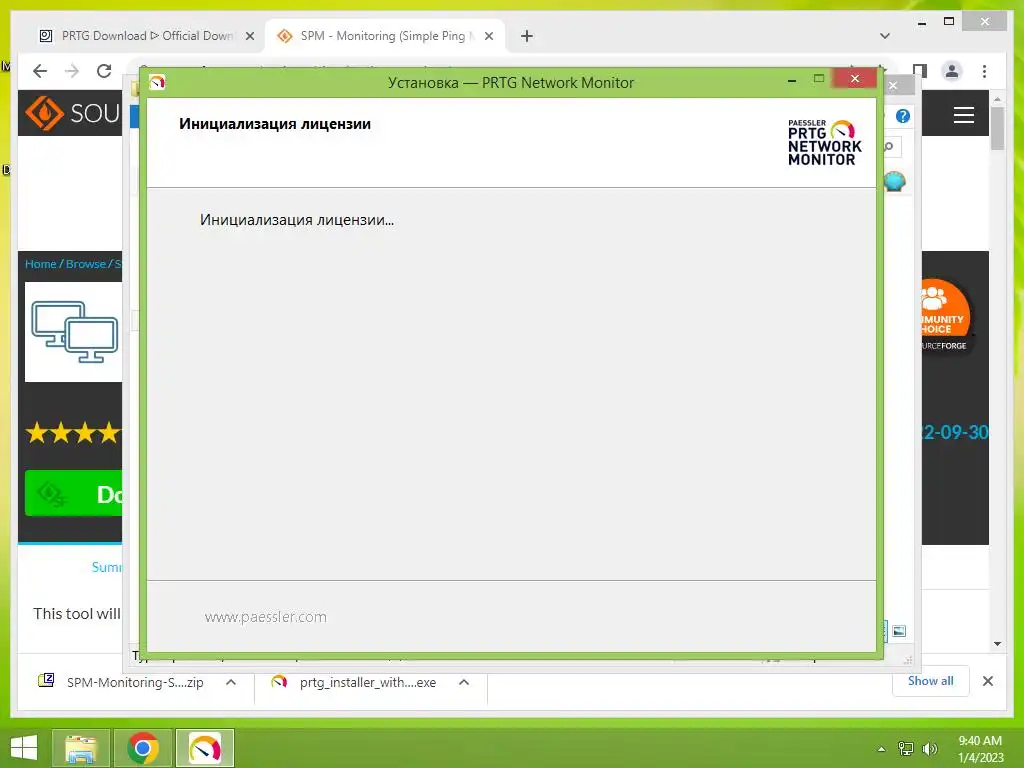
Task: Click Show all downloads
Action: 931,681
